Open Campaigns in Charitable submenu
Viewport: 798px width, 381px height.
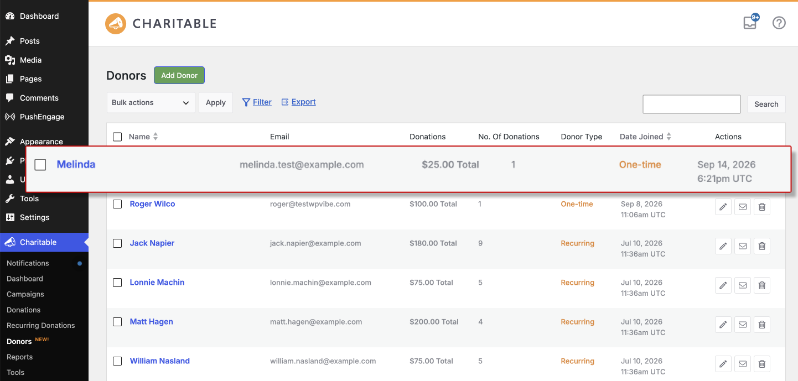click(x=25, y=294)
